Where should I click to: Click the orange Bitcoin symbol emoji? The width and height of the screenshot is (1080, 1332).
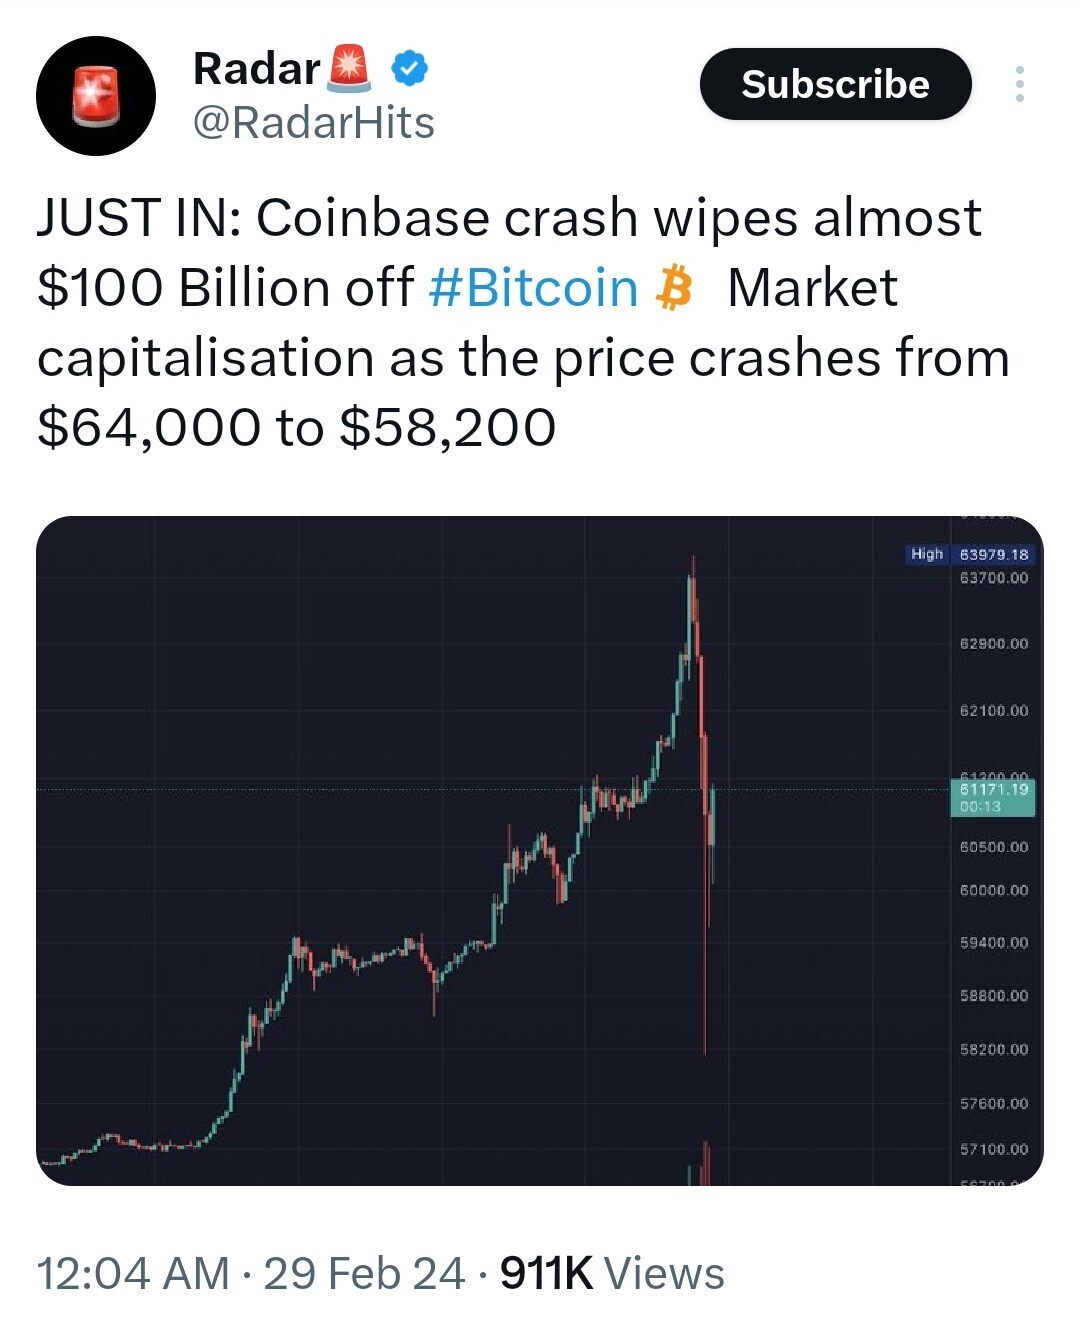[x=673, y=288]
